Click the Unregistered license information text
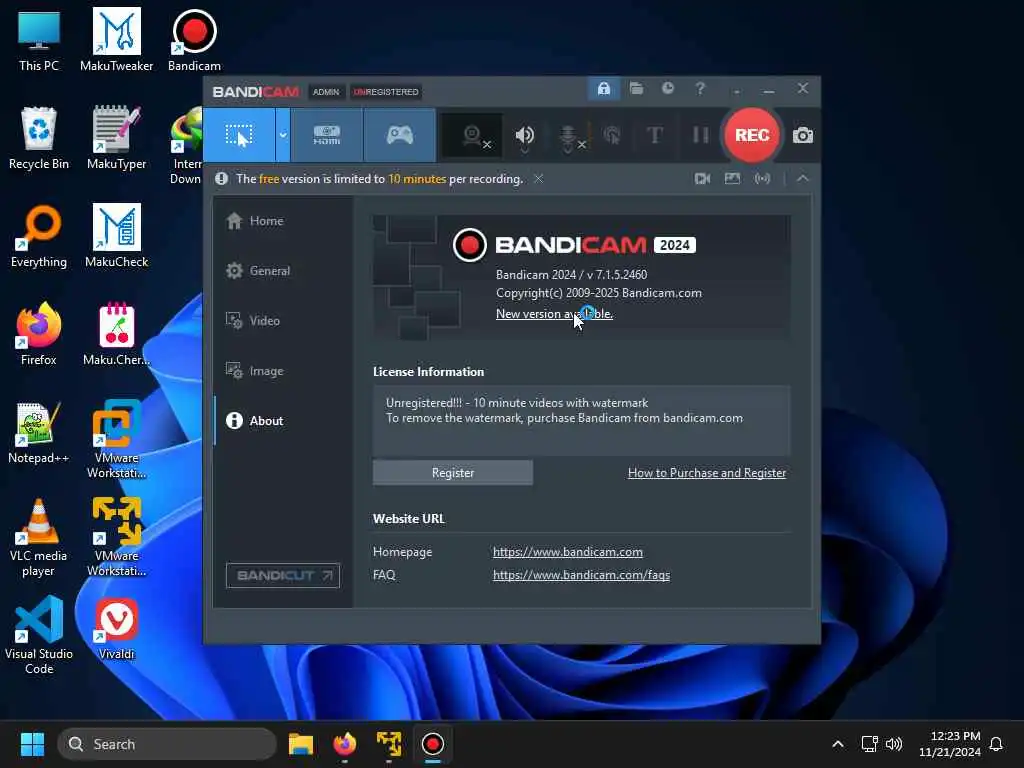Screen dimensions: 1024x768 [x=564, y=410]
